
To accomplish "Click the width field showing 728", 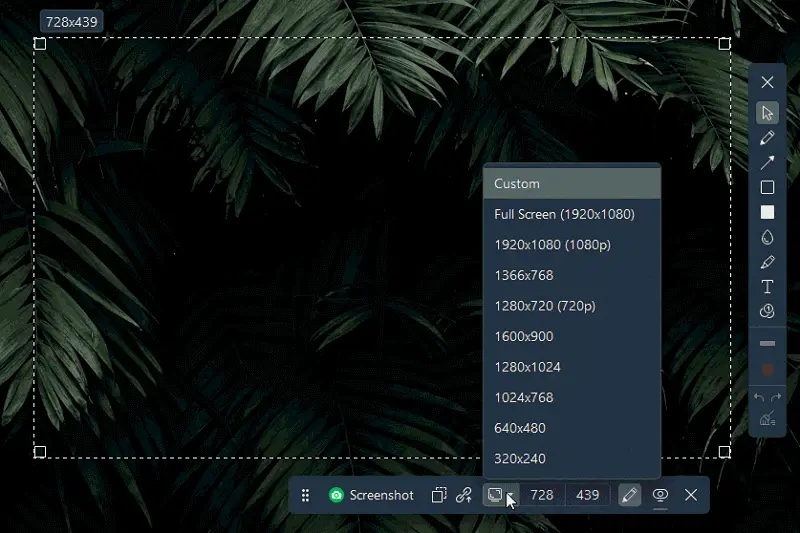I will point(541,495).
